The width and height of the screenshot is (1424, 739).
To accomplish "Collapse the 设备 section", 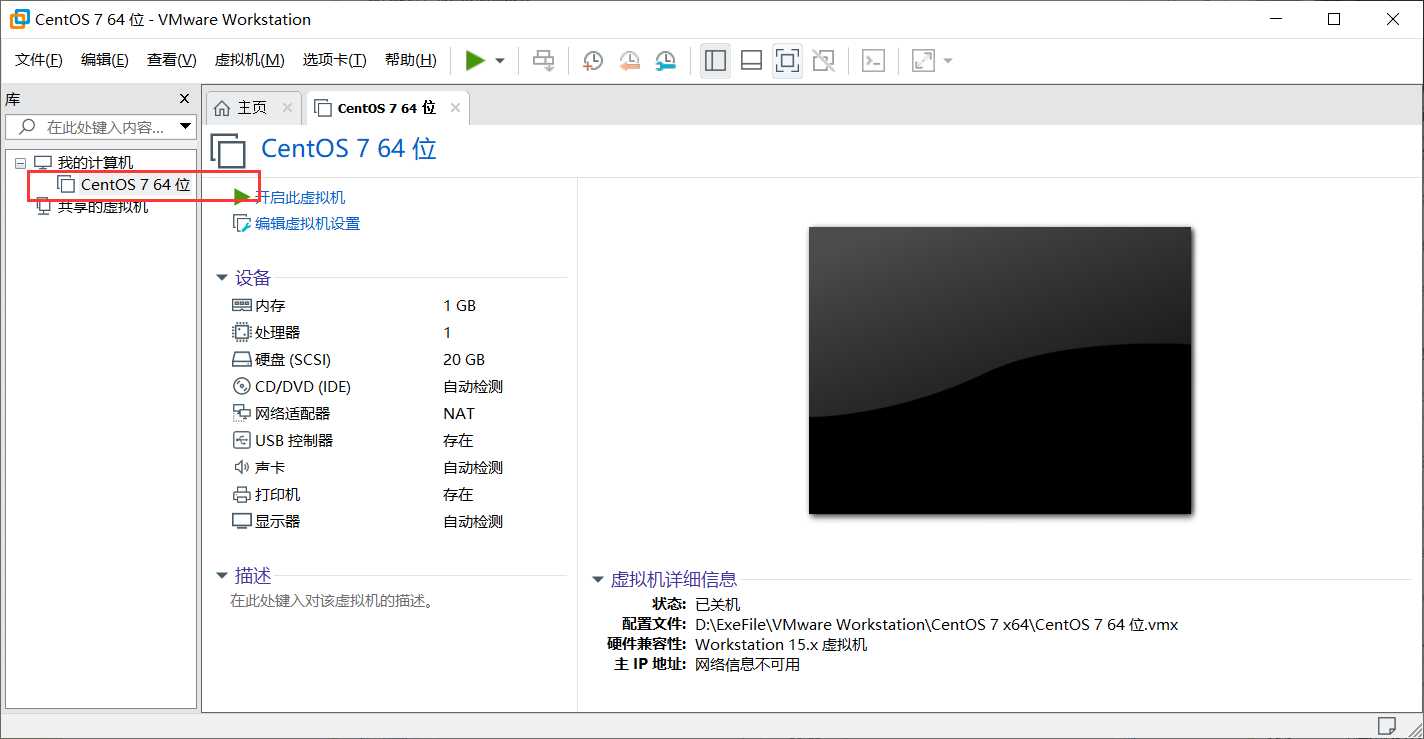I will tap(222, 278).
